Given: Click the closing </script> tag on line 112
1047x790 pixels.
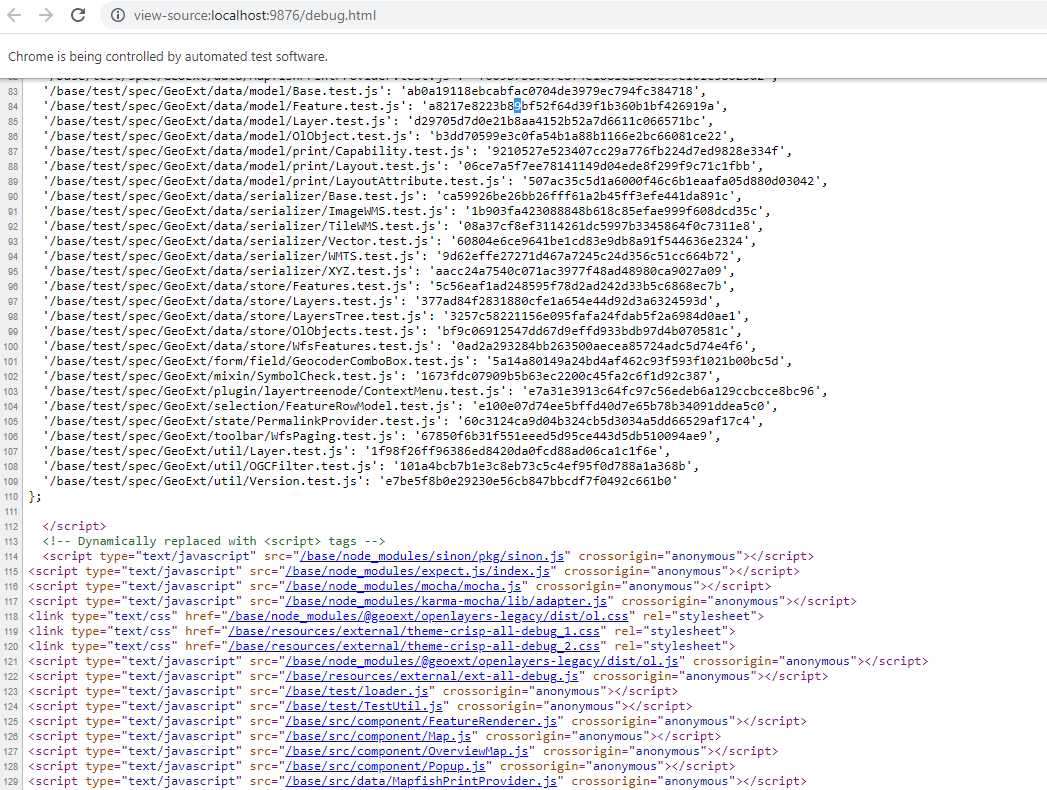Looking at the screenshot, I should click(74, 526).
